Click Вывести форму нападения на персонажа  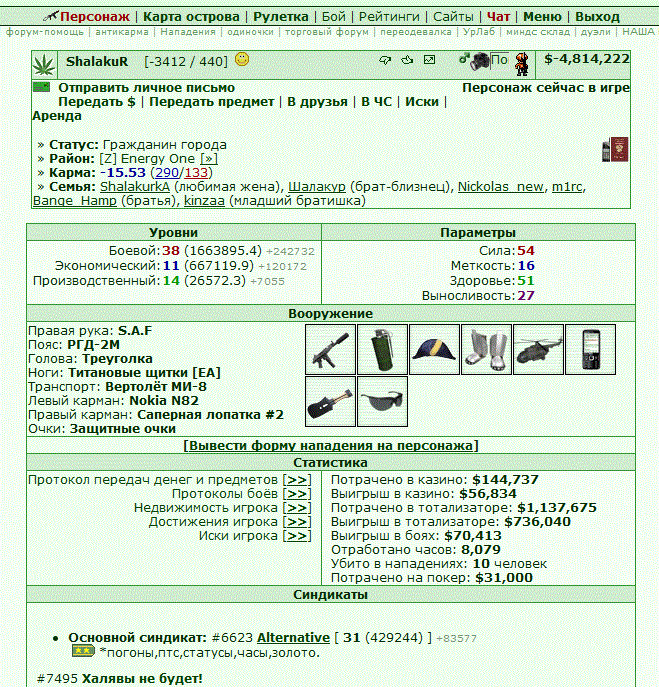330,446
